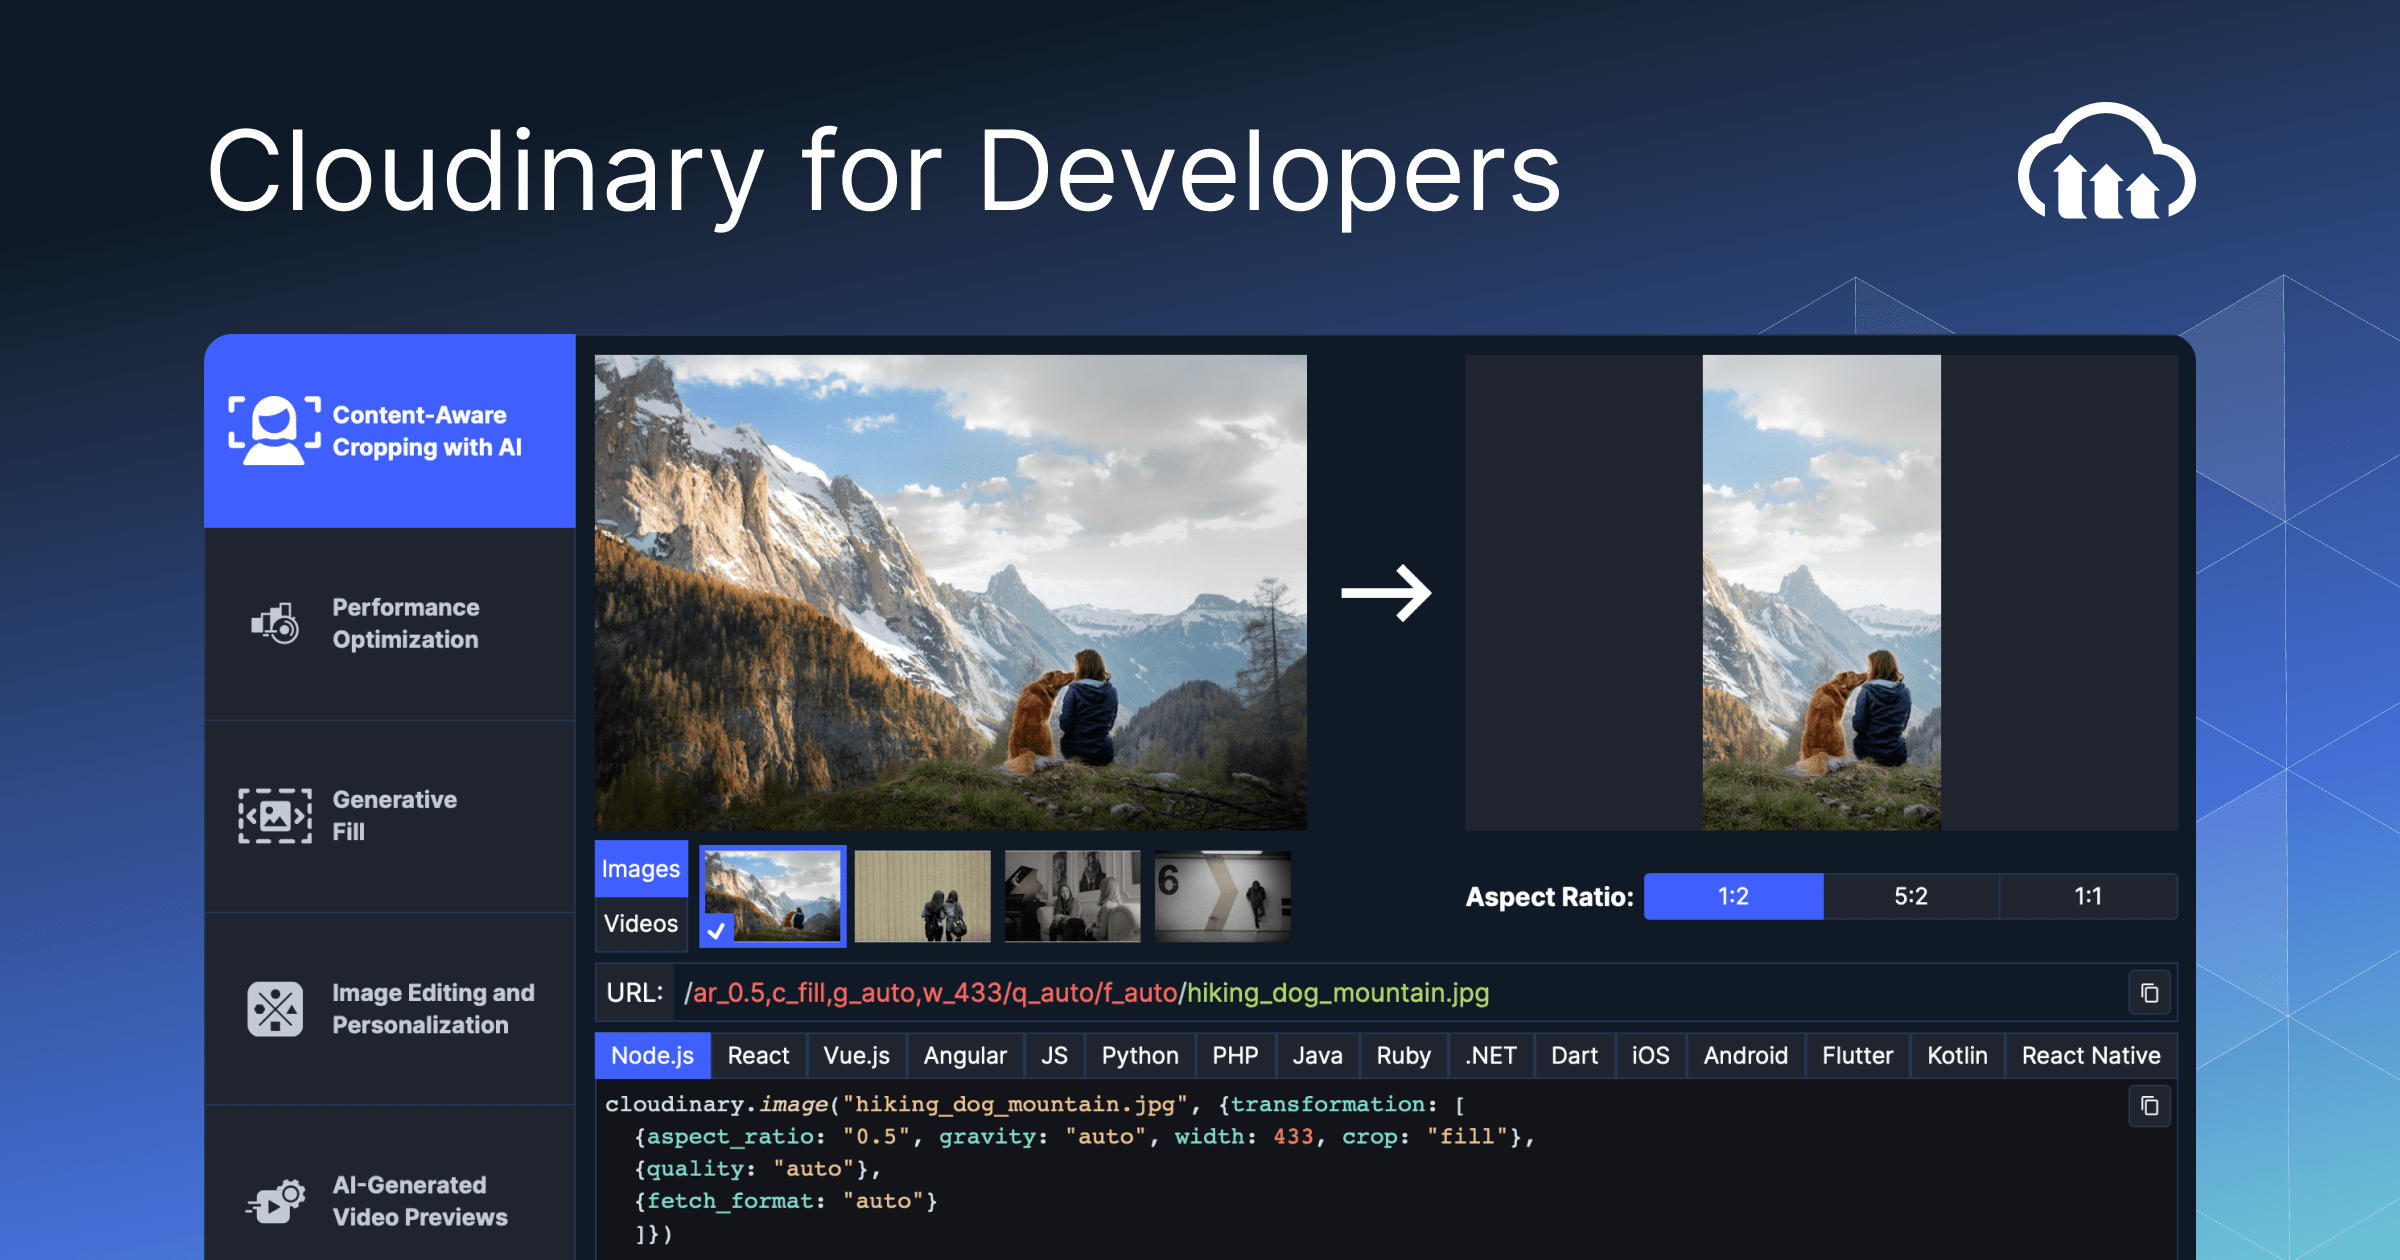
Task: Select the Android code tab
Action: pos(1745,1056)
